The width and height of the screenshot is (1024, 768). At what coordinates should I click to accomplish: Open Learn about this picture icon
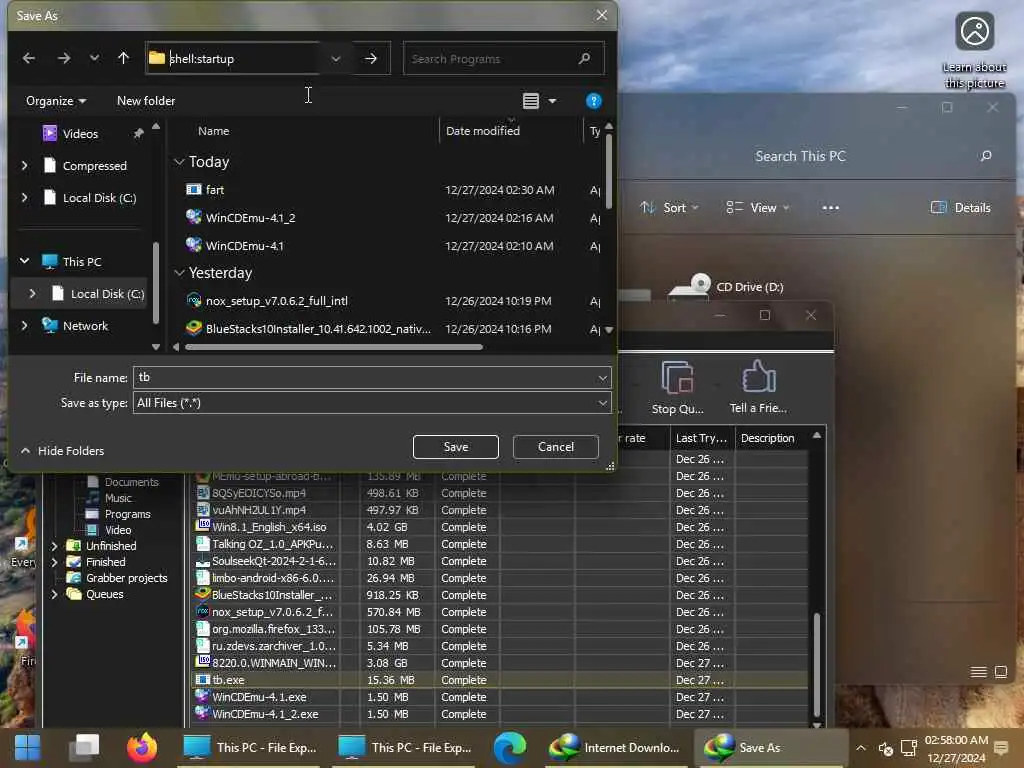974,49
